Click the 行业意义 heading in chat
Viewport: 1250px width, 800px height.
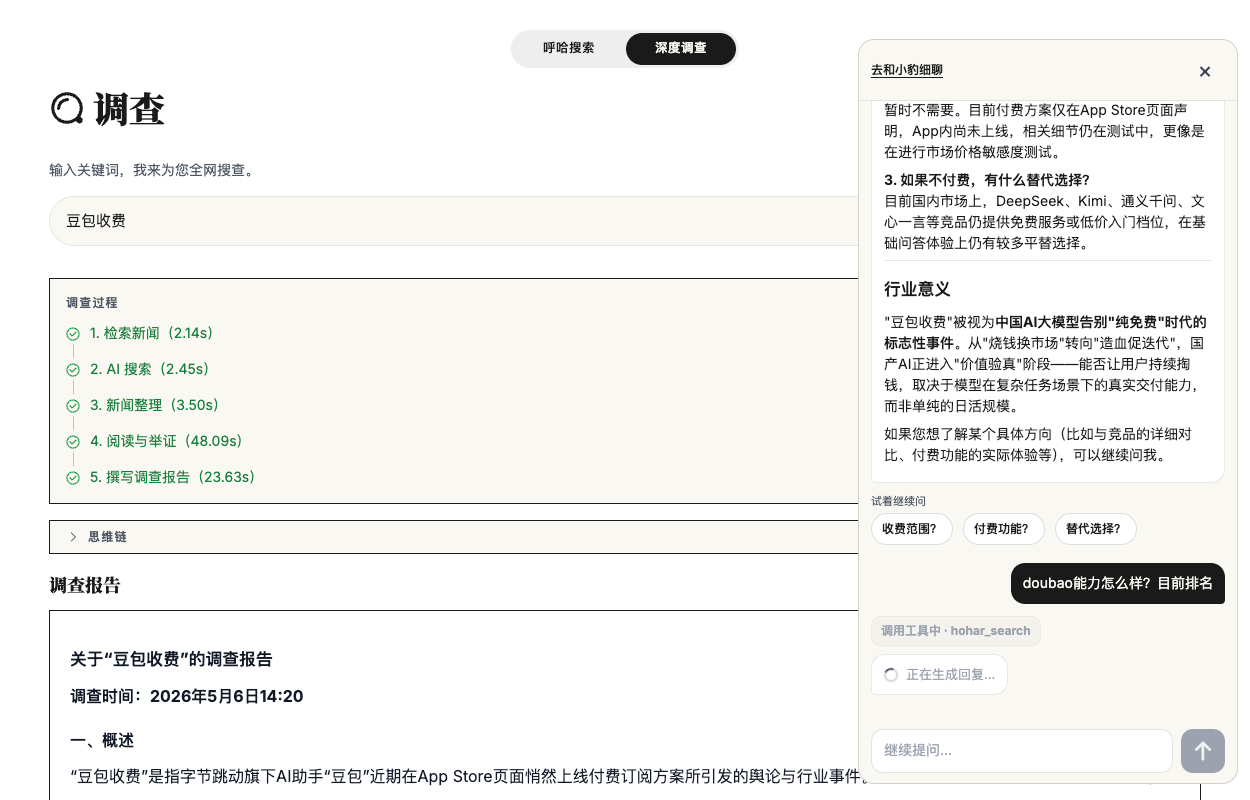tap(917, 289)
